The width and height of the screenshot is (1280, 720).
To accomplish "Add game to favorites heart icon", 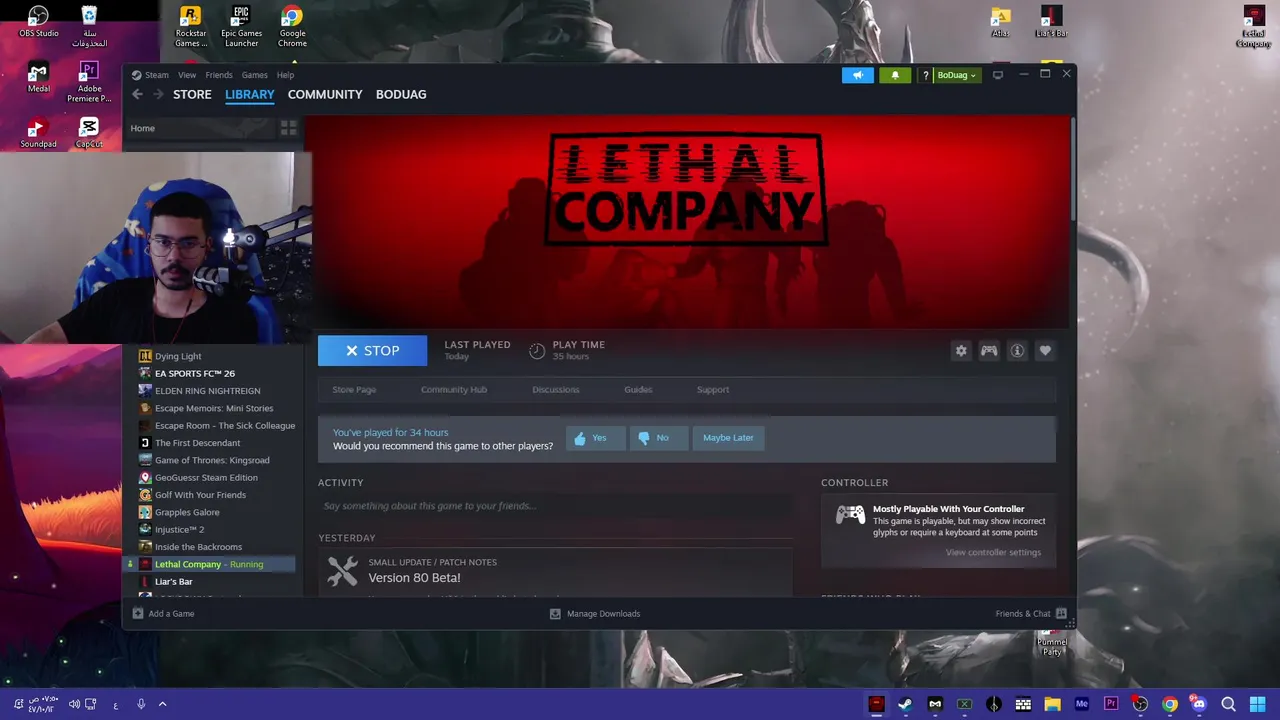I will tap(1045, 351).
